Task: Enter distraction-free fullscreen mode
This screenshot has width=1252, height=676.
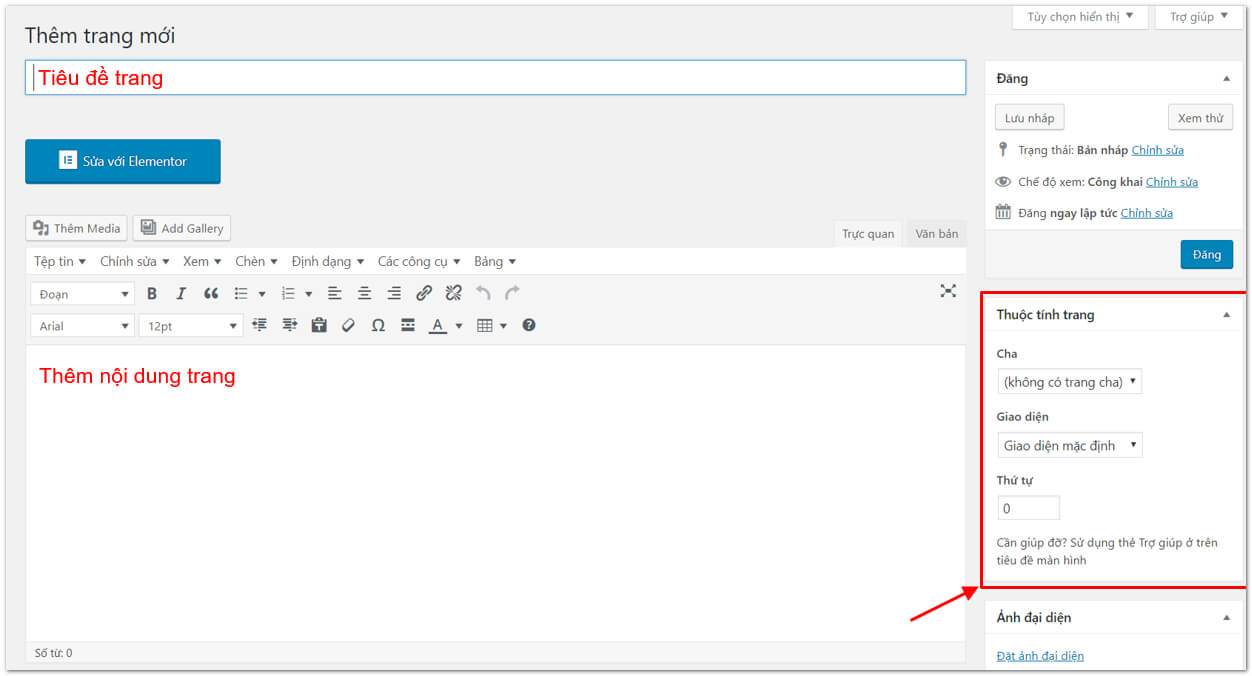Action: [x=948, y=291]
